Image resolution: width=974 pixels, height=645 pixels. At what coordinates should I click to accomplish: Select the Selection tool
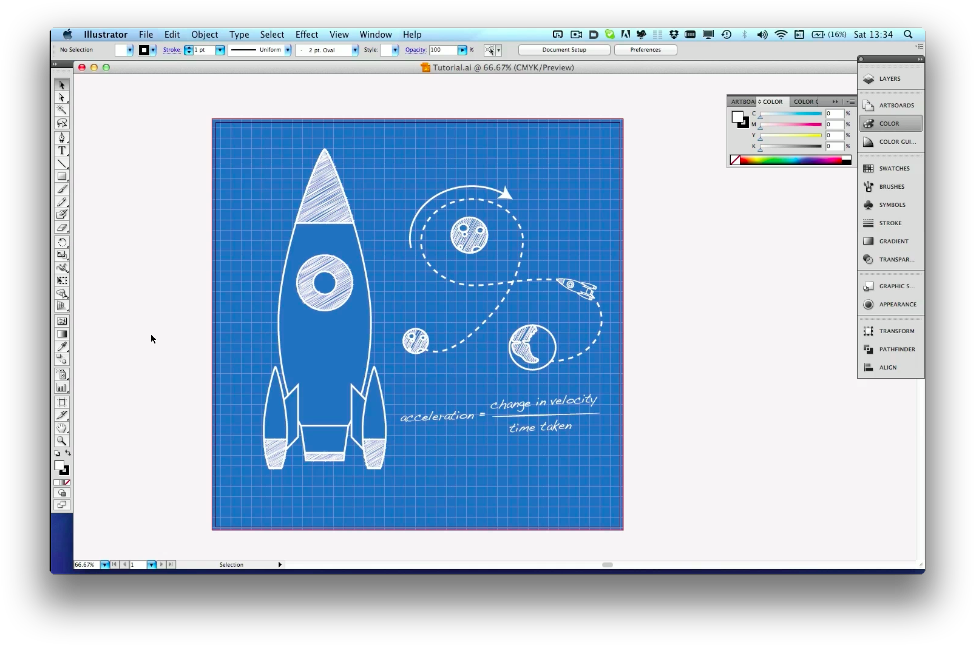click(x=61, y=85)
